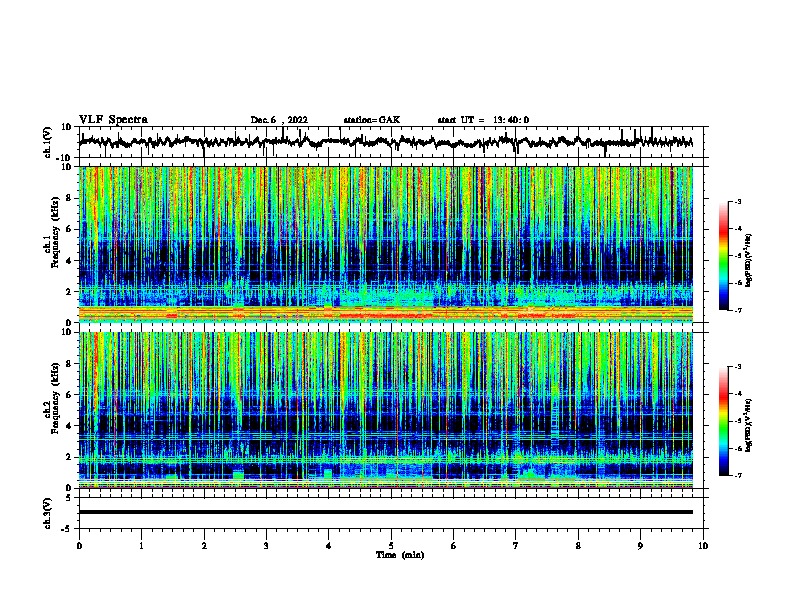Click the "start UT = 13:40: 0" header text
This screenshot has height=612, width=792.
[483, 120]
